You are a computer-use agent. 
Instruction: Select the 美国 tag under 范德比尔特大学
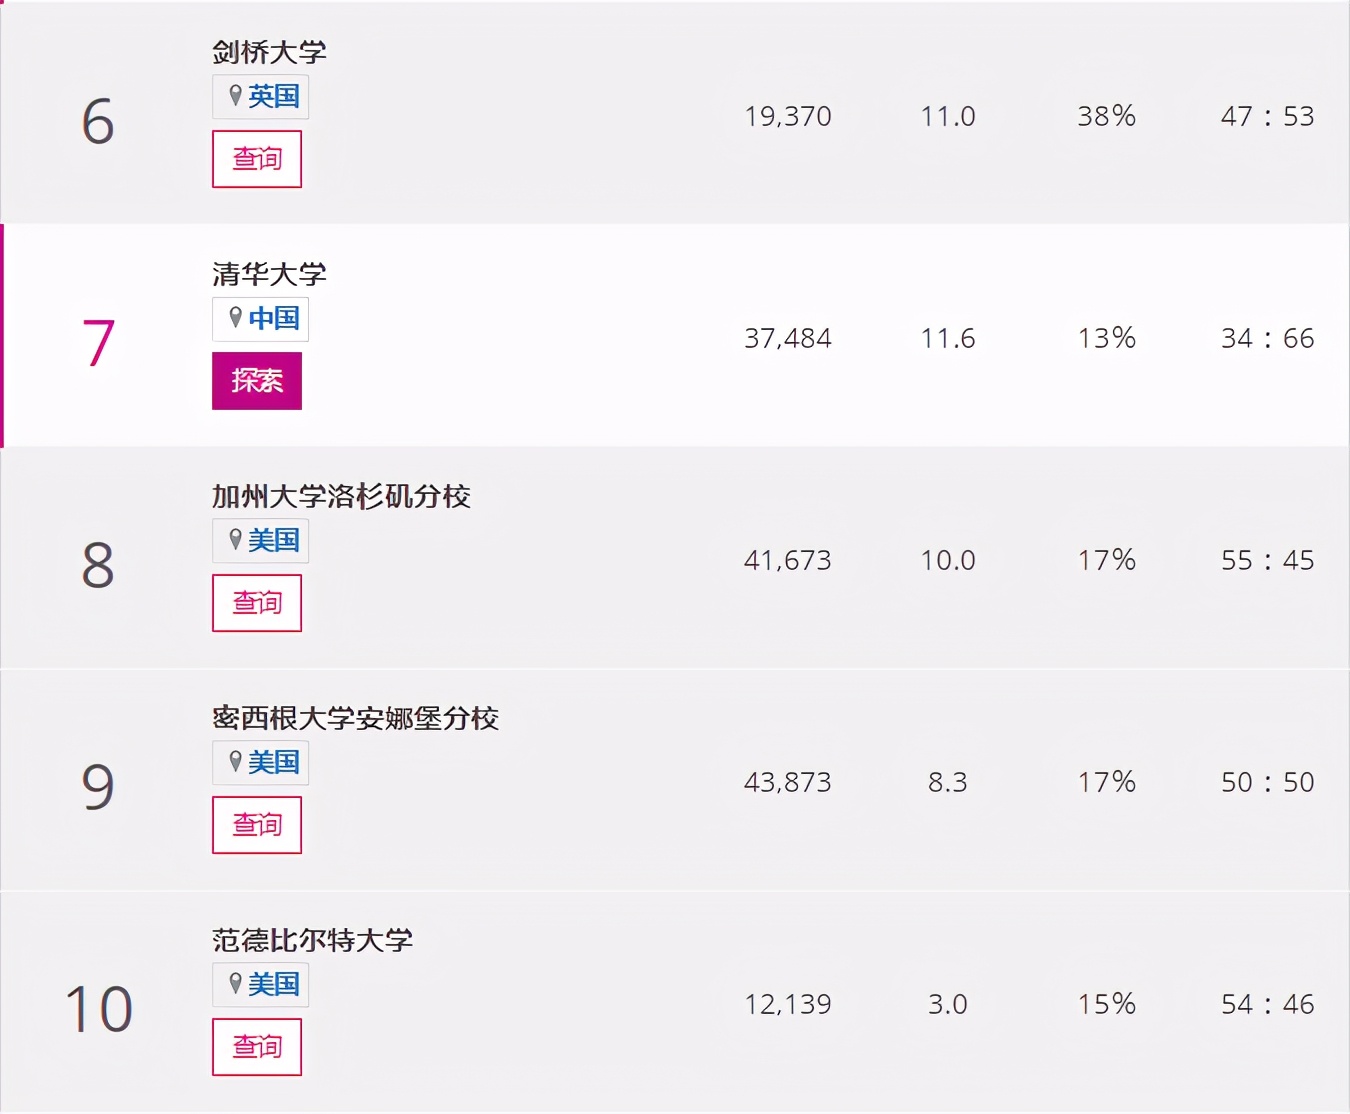[x=273, y=985]
